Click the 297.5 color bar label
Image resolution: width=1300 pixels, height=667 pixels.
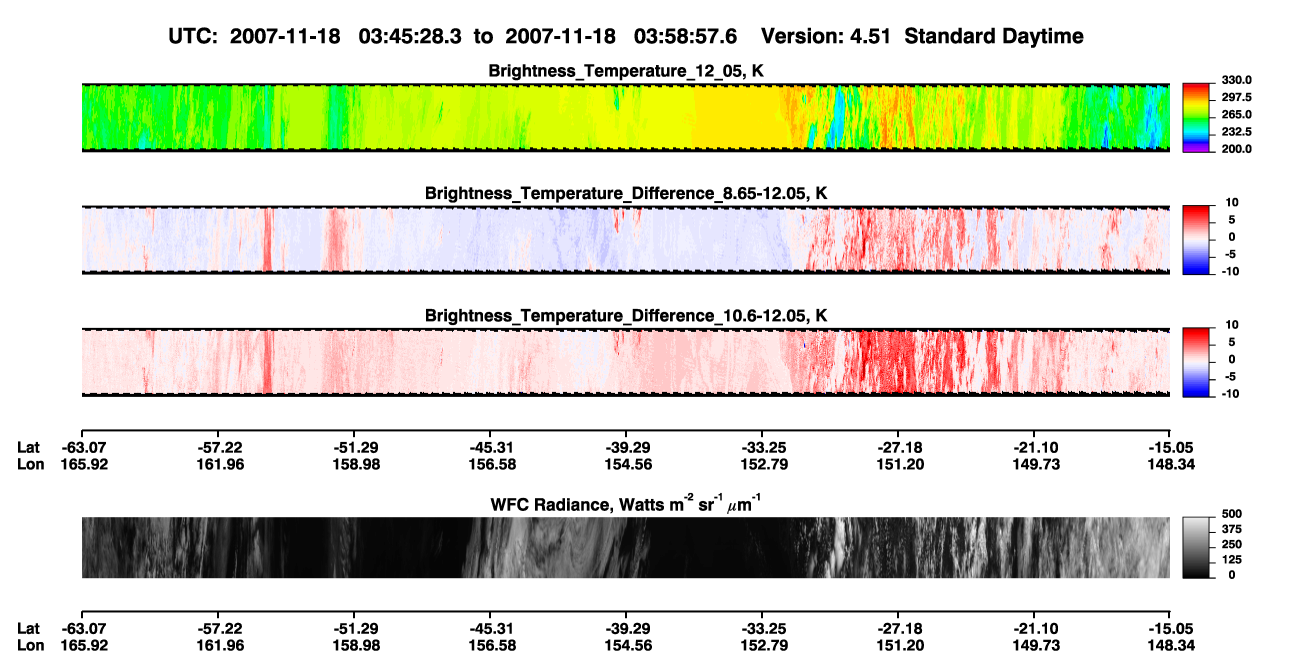1236,98
